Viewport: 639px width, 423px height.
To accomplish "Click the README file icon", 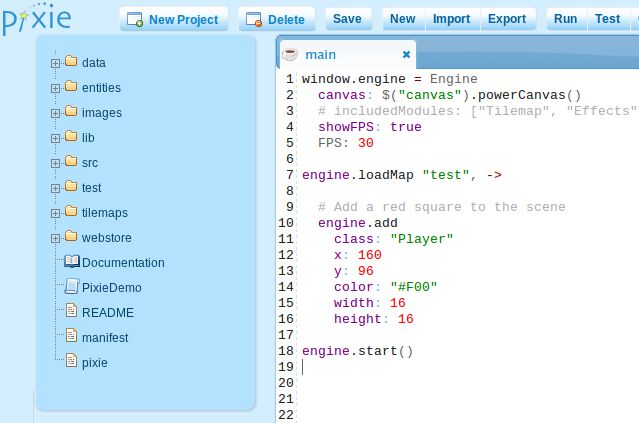I will tap(71, 311).
